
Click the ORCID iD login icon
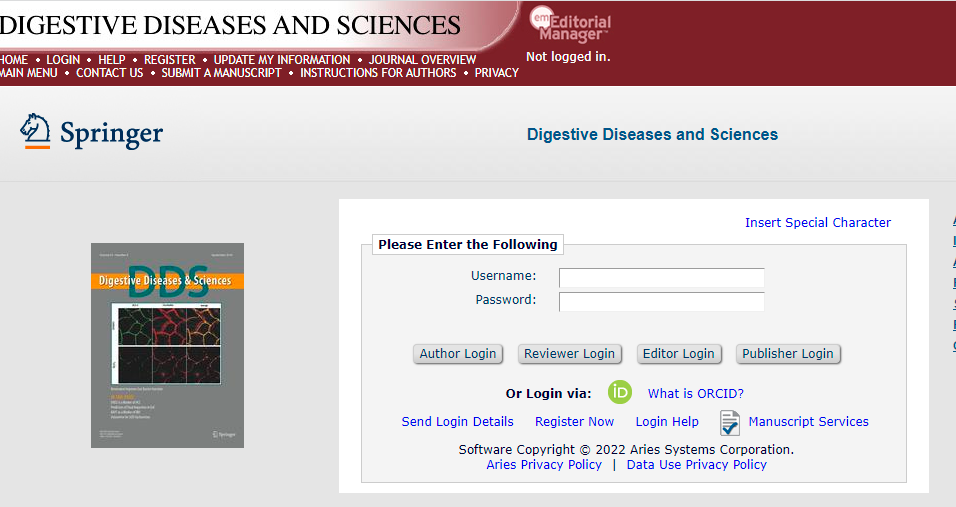click(620, 393)
